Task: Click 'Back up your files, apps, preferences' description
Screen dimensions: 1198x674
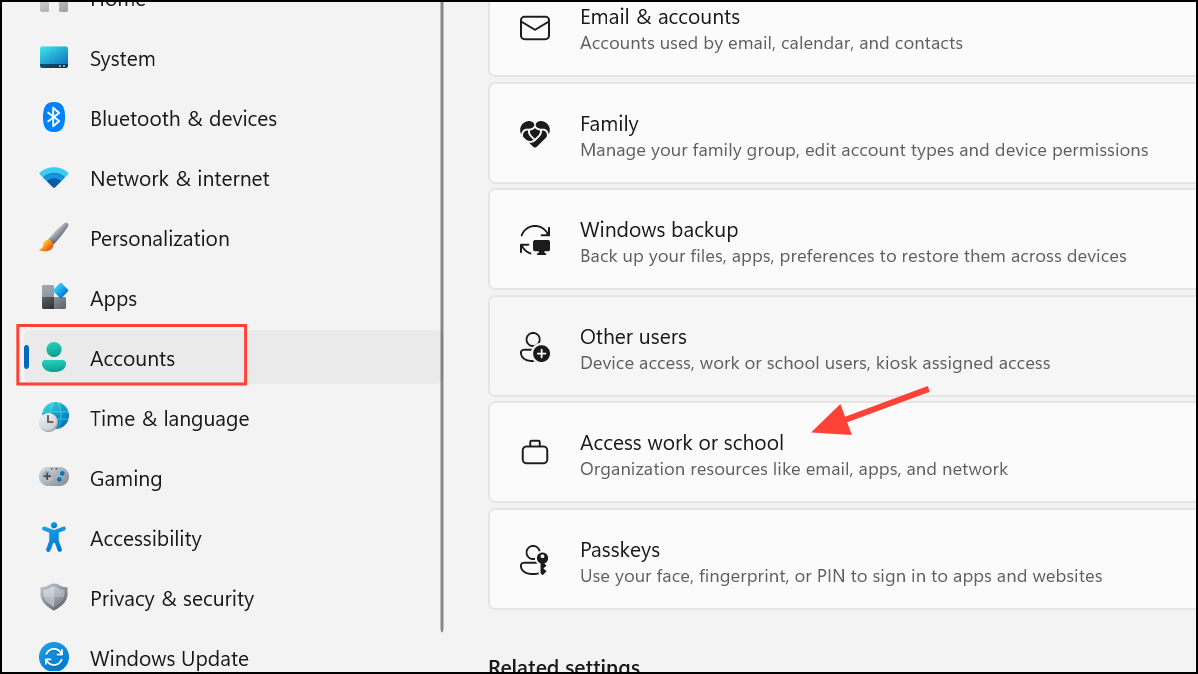Action: 853,256
